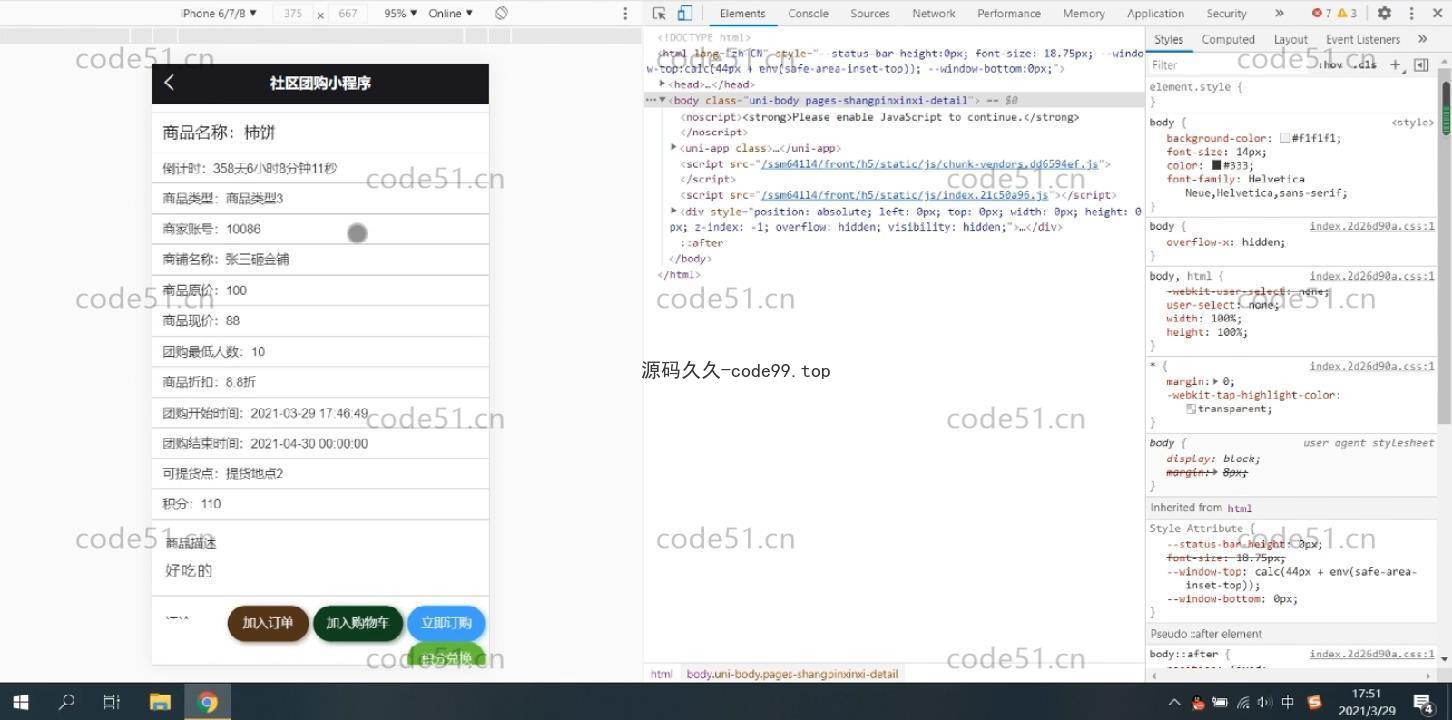1452x720 pixels.
Task: Click Chrome icon on taskbar
Action: click(207, 702)
